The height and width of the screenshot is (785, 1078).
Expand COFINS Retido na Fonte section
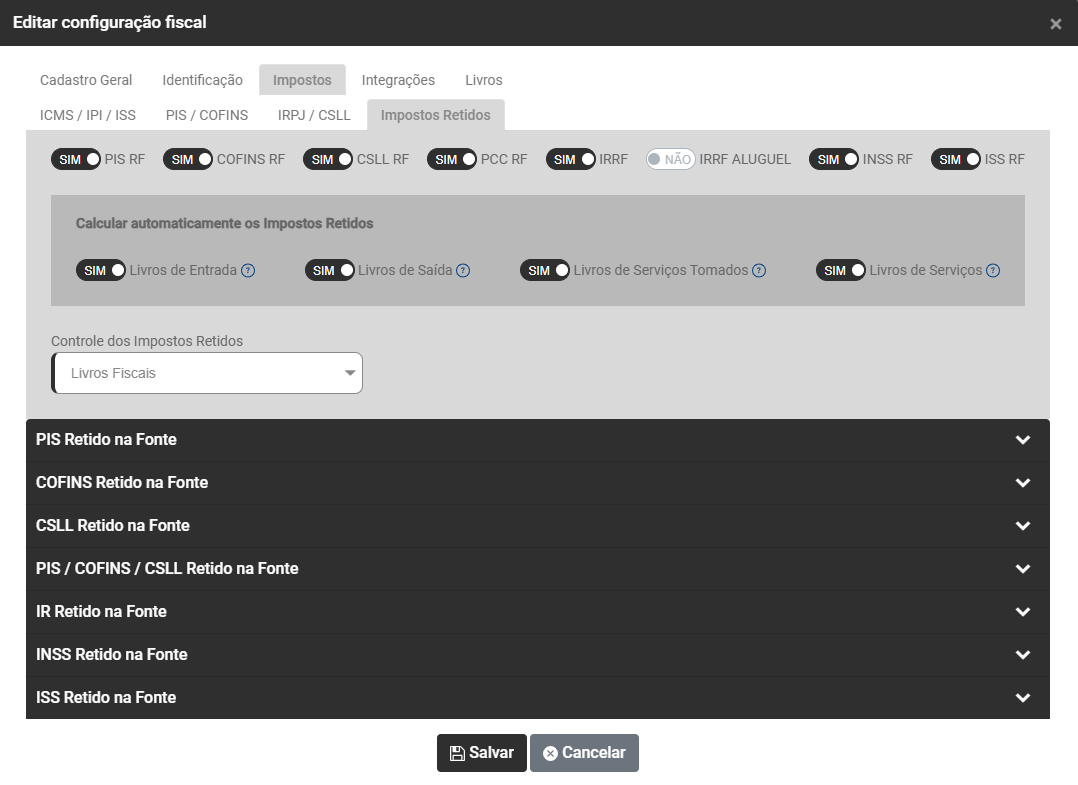click(x=537, y=483)
